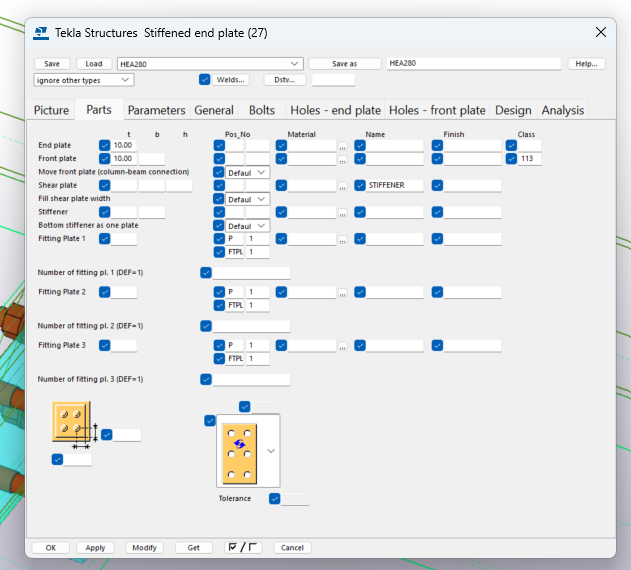
Task: Click the Save button
Action: pyautogui.click(x=52, y=64)
